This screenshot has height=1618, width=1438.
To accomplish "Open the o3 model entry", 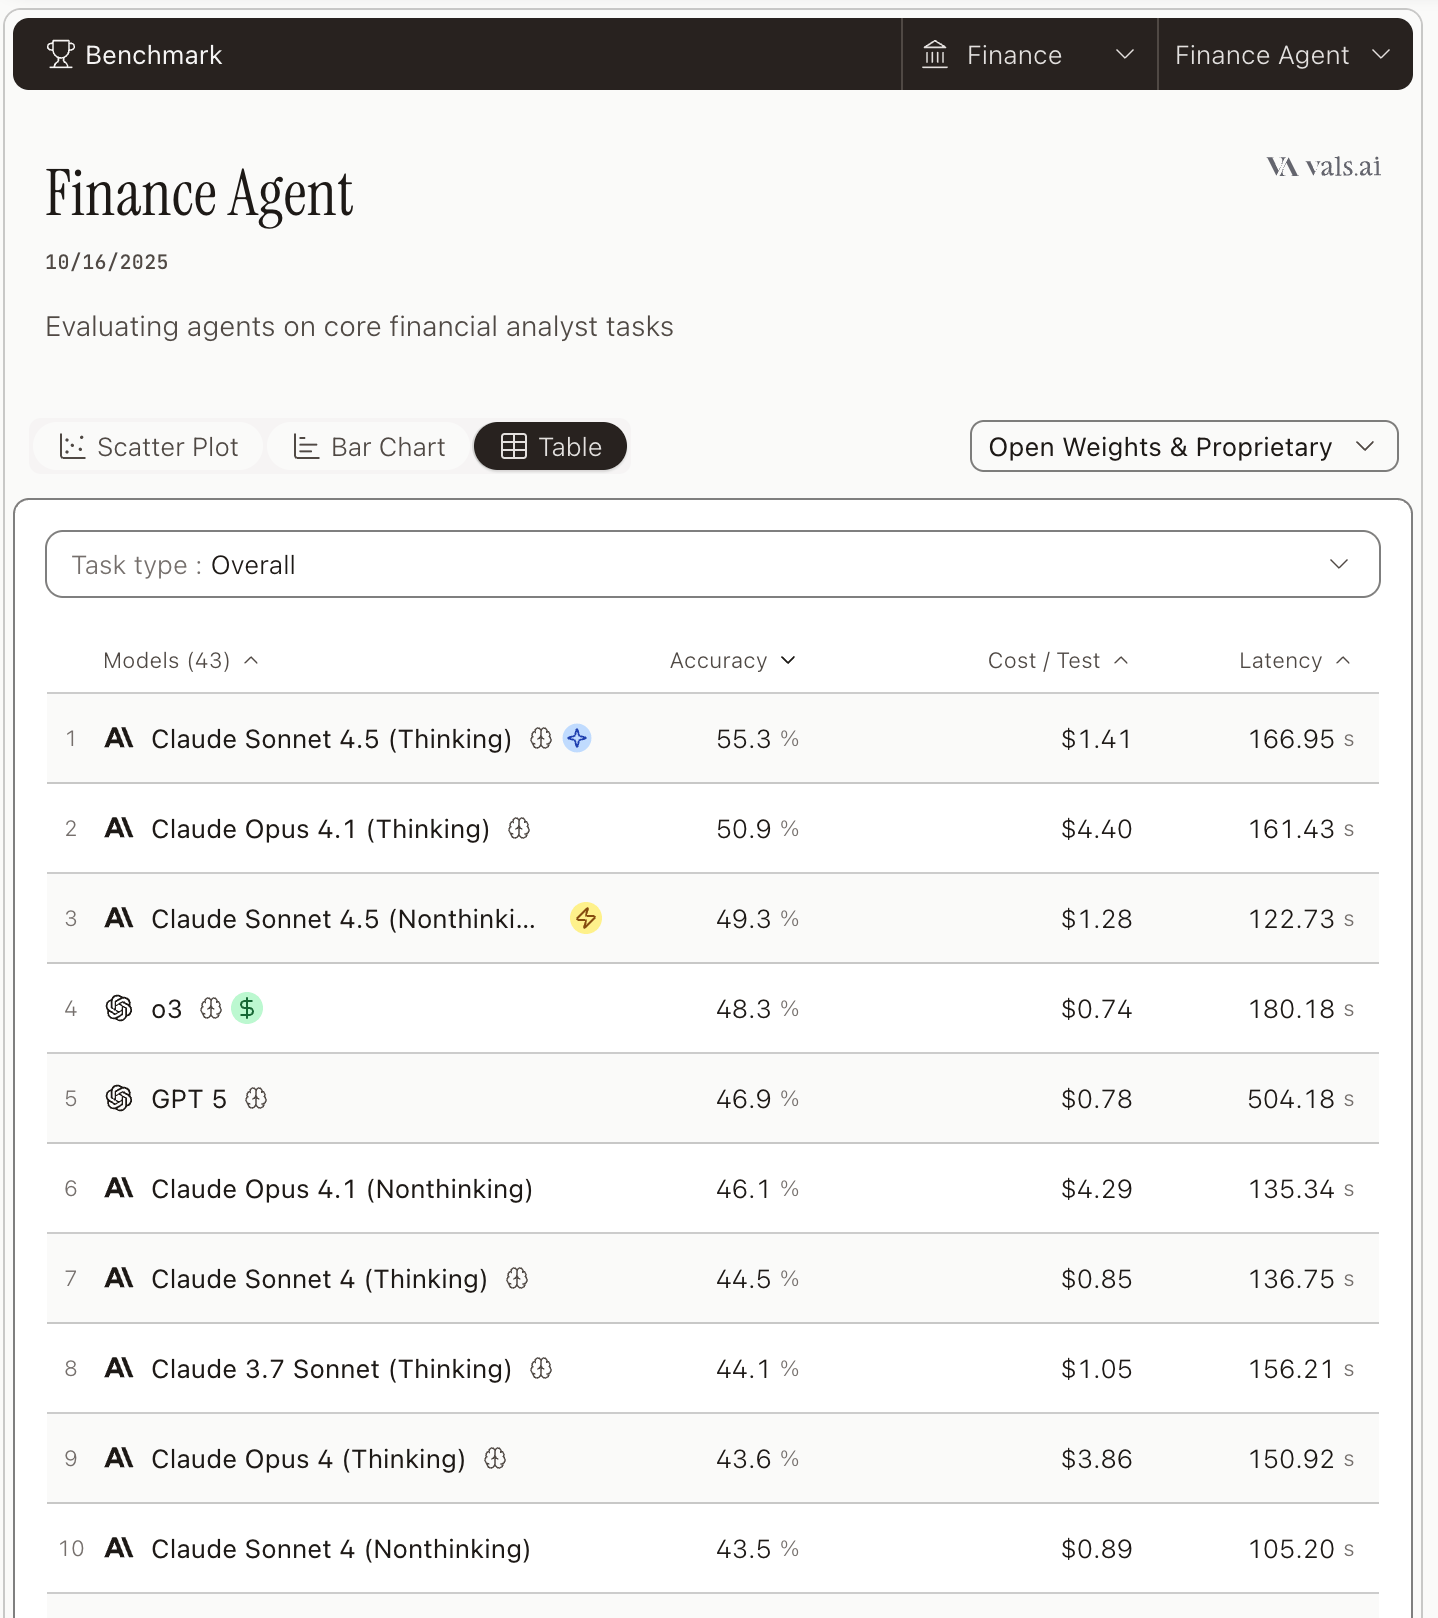I will tap(167, 1009).
